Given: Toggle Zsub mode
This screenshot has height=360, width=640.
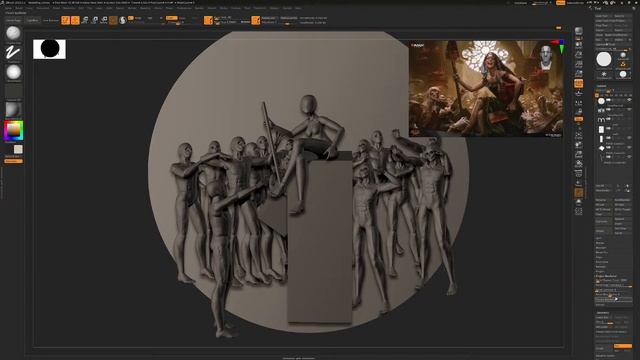Looking at the screenshot, I should click(x=182, y=18).
